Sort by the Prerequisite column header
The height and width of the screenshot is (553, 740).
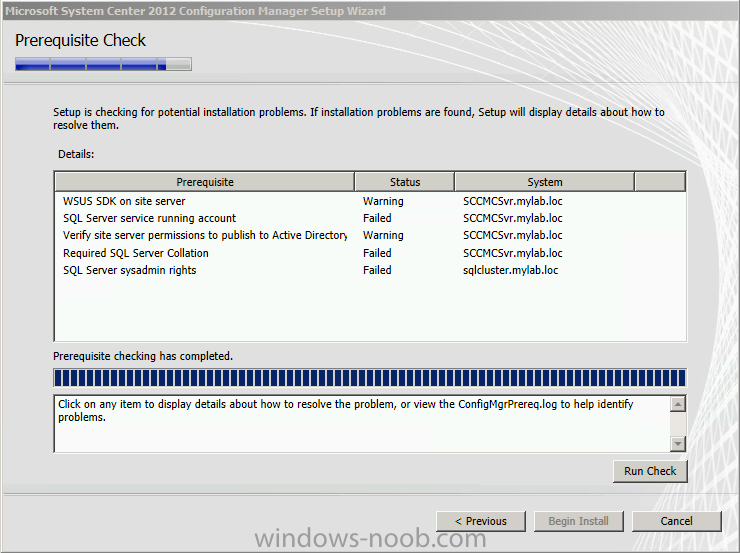pyautogui.click(x=205, y=182)
